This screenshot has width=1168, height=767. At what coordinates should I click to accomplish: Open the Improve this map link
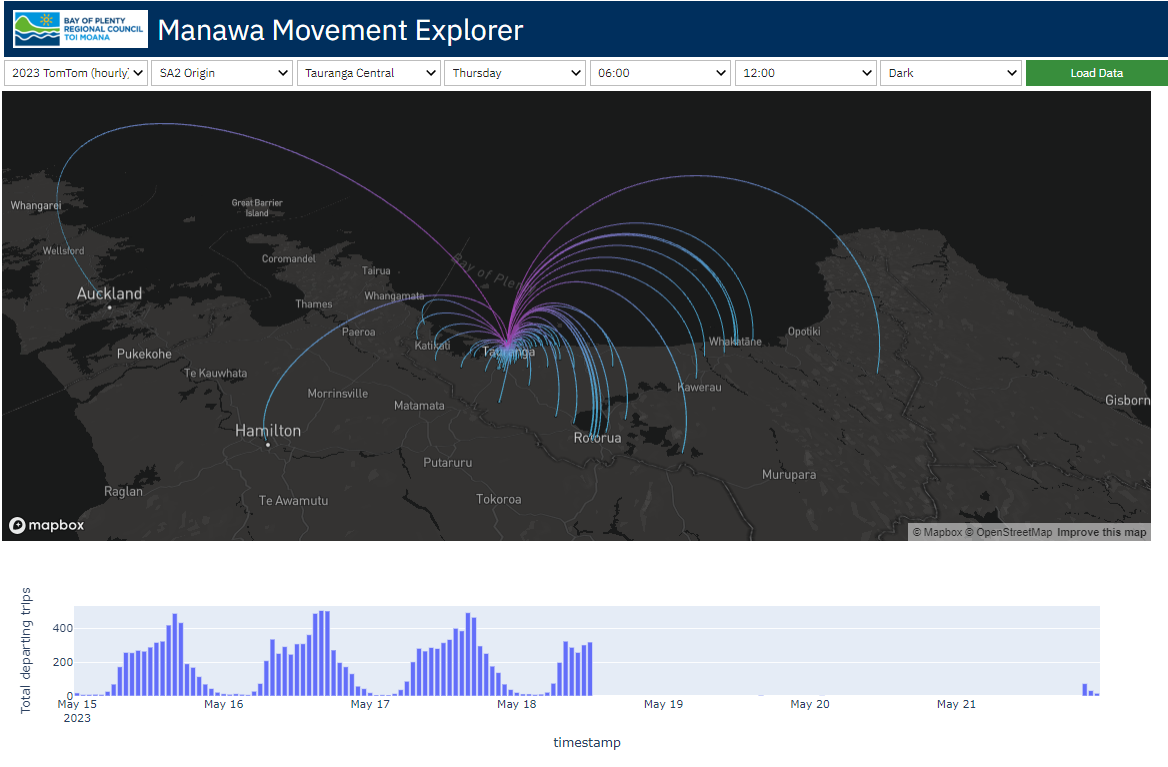[x=1101, y=532]
